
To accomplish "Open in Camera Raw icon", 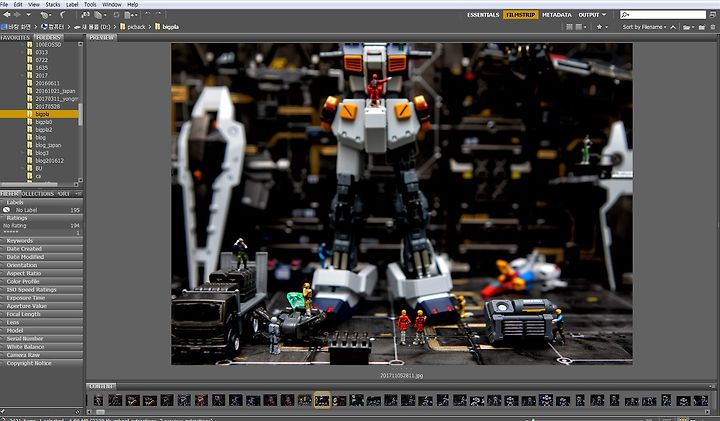I will (x=117, y=15).
